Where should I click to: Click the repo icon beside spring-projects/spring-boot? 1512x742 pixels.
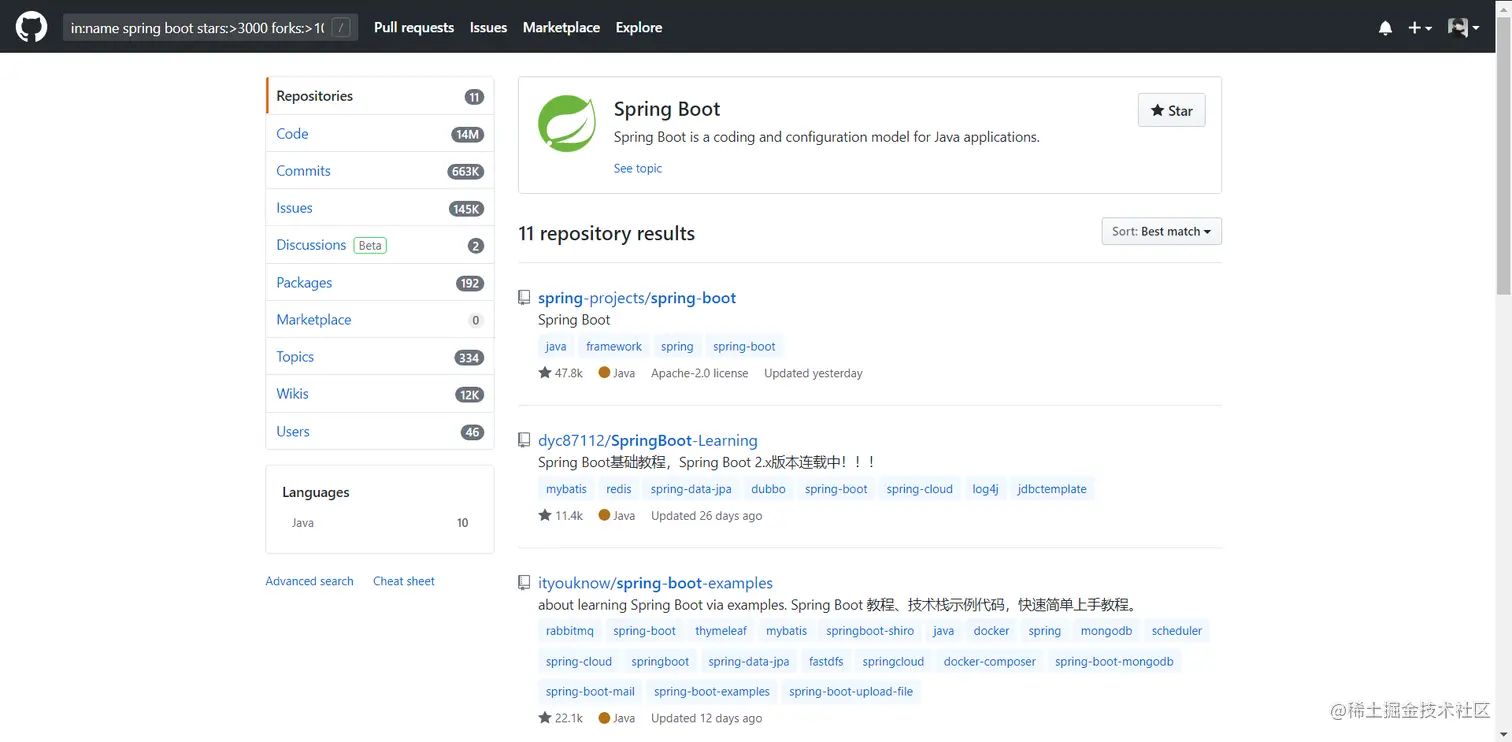pyautogui.click(x=524, y=297)
